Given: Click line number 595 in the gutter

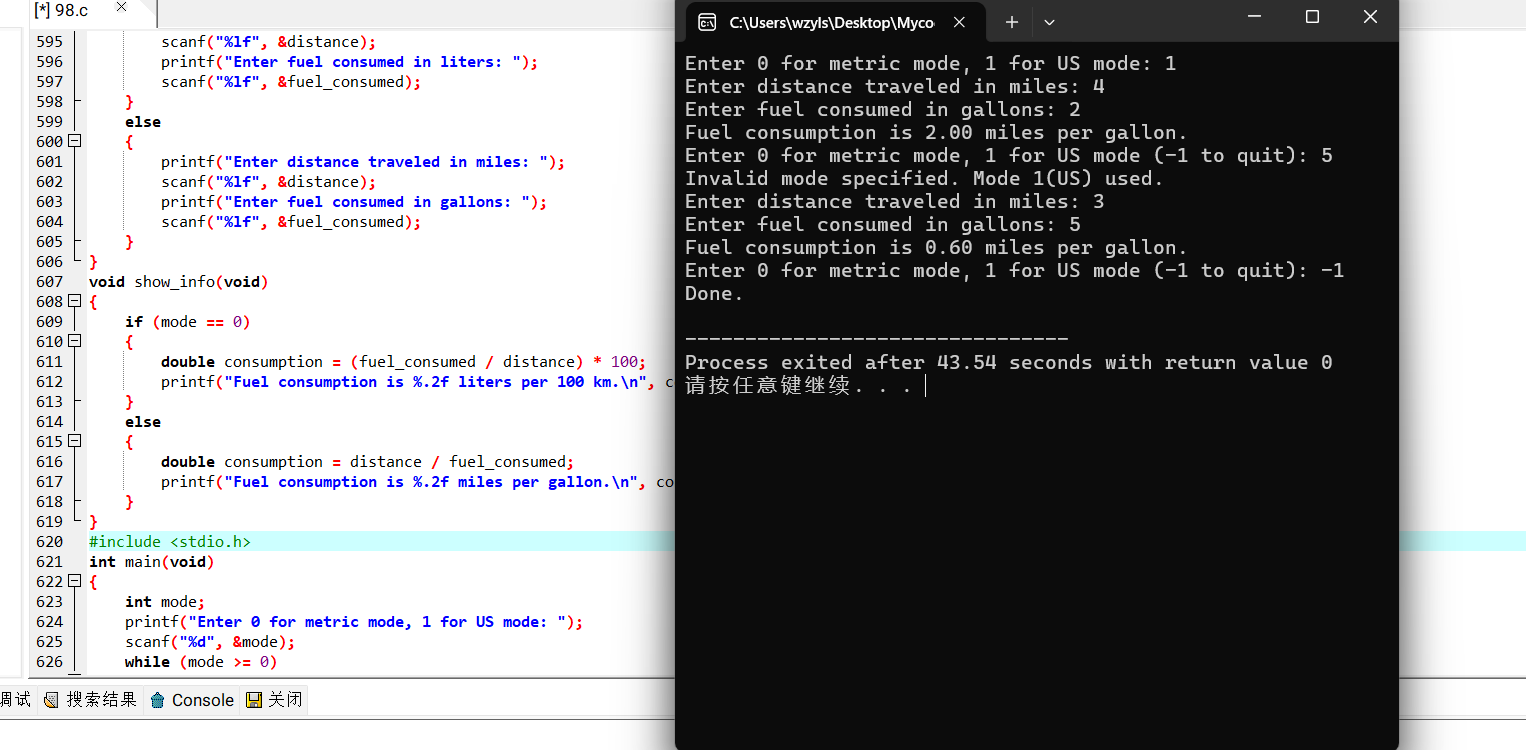Looking at the screenshot, I should pyautogui.click(x=49, y=42).
